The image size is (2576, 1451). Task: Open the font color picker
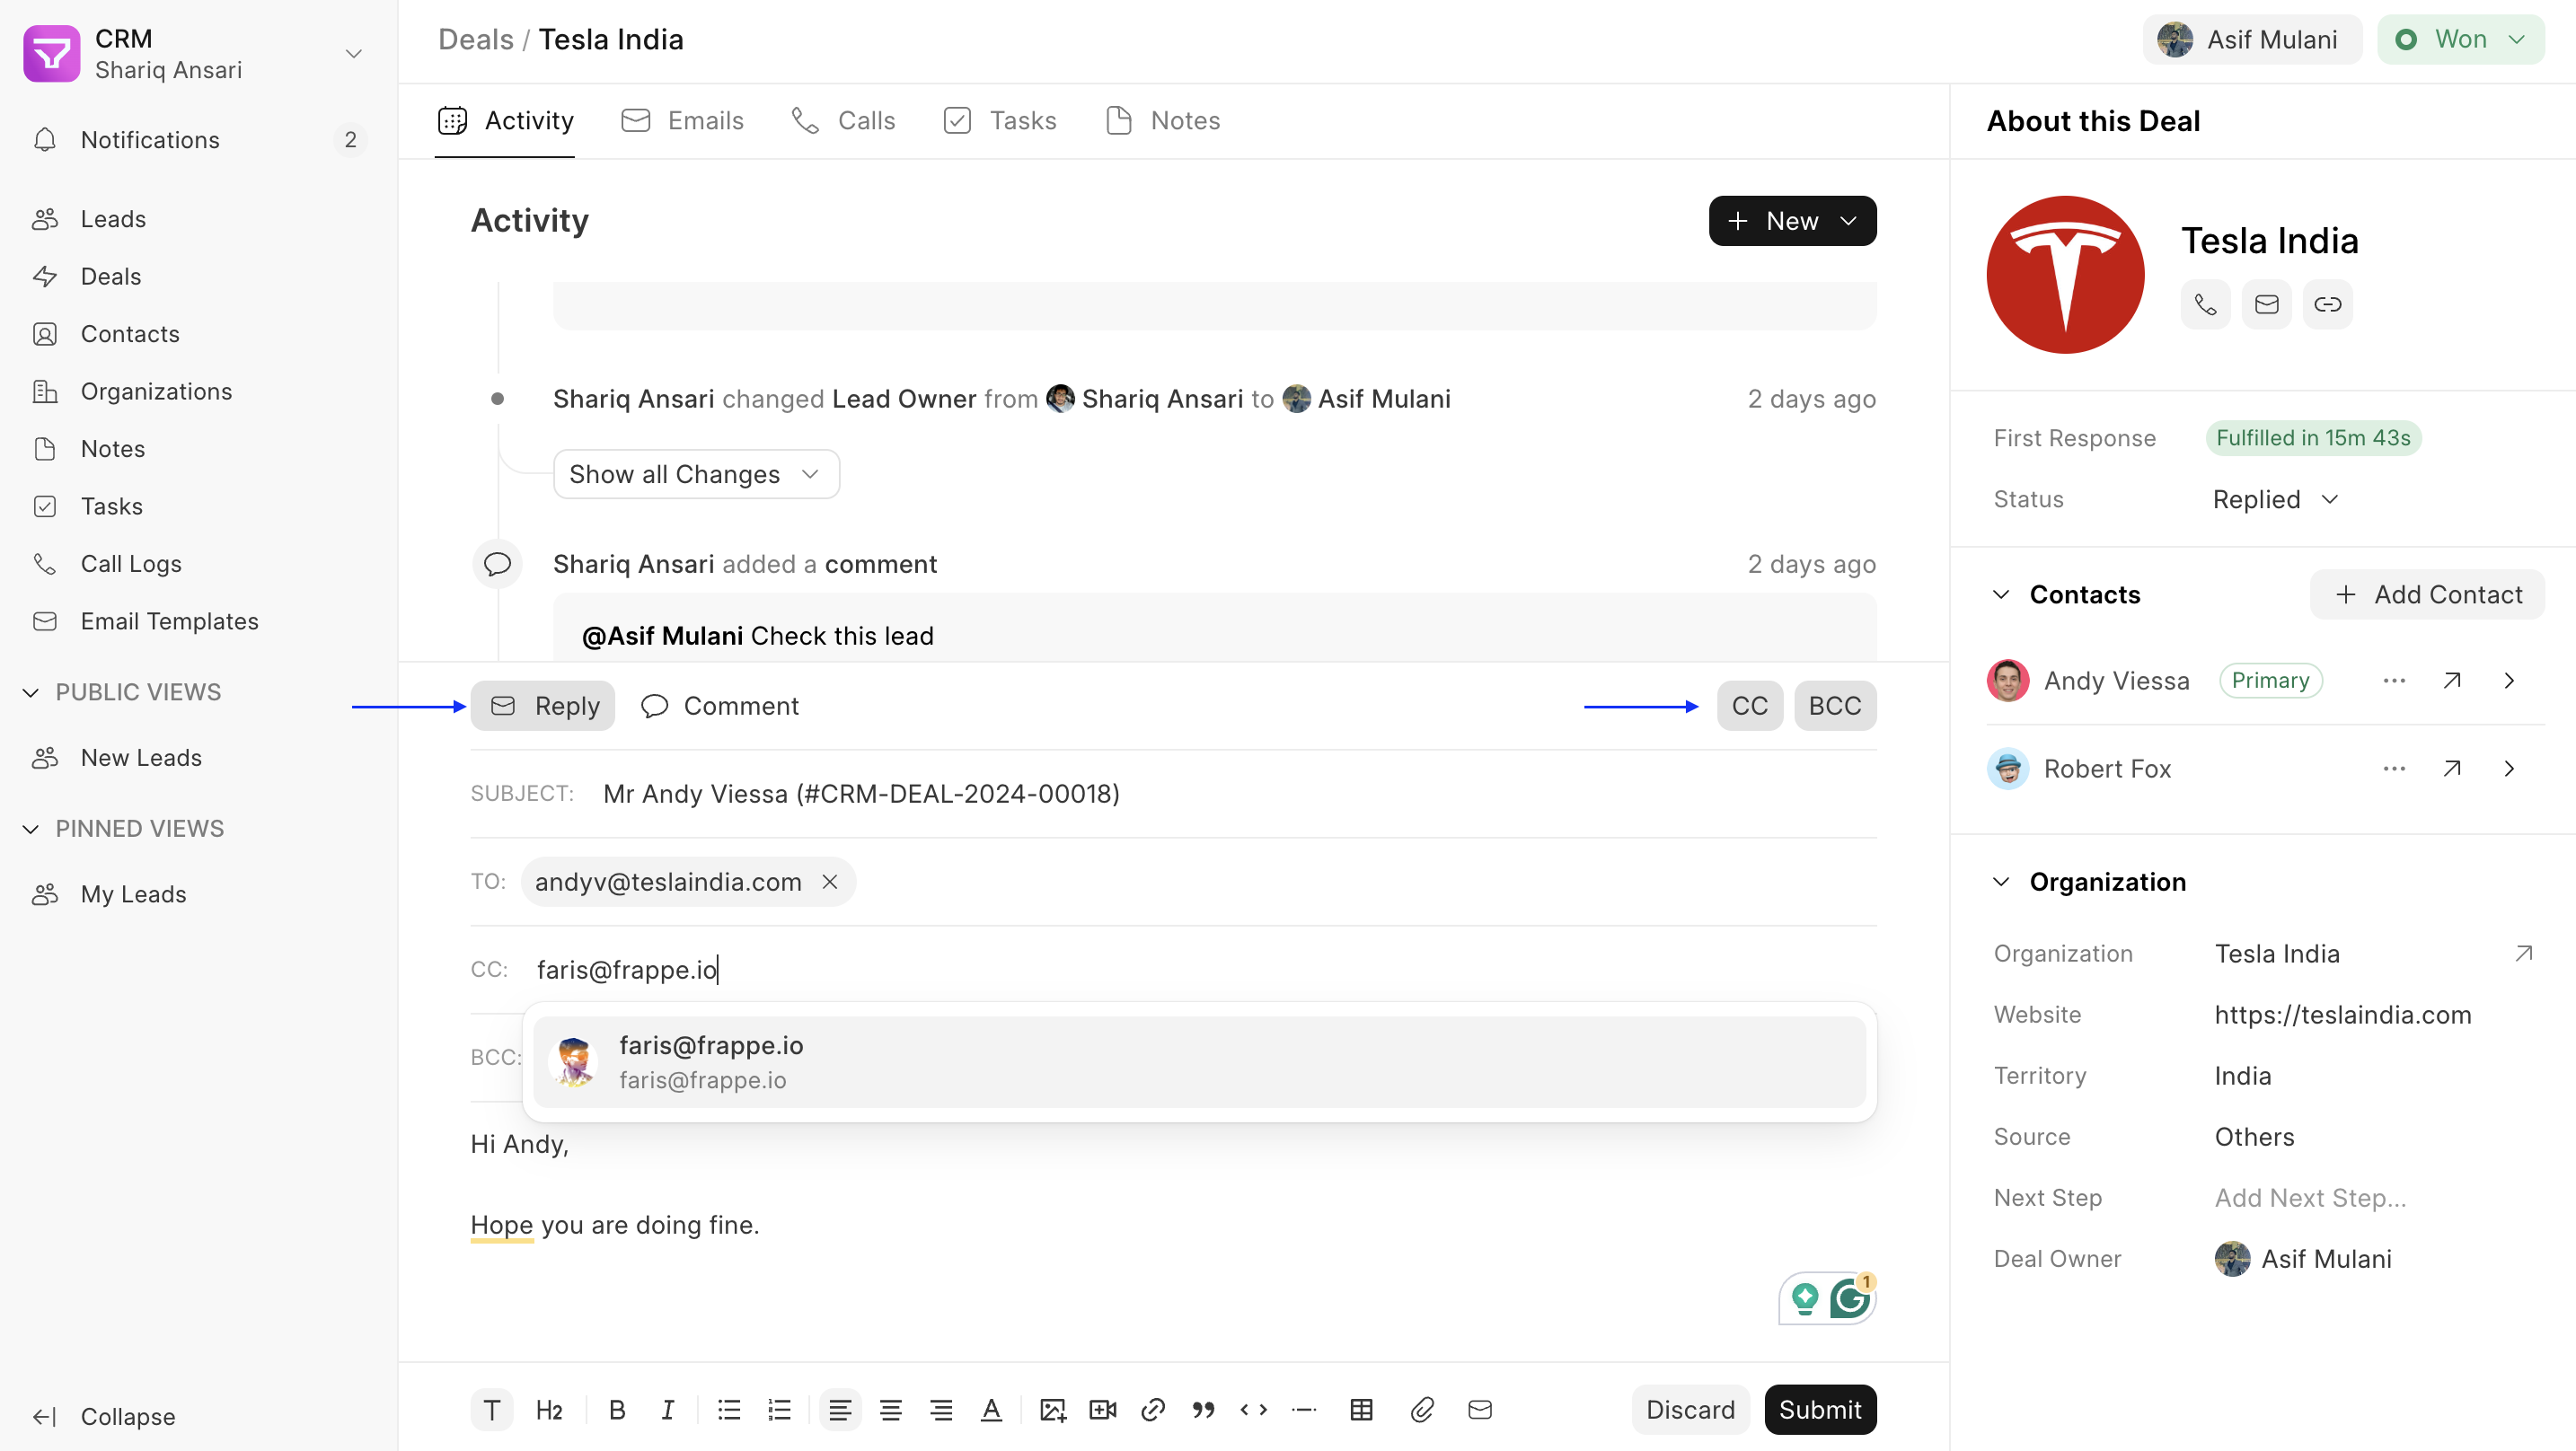click(x=991, y=1410)
